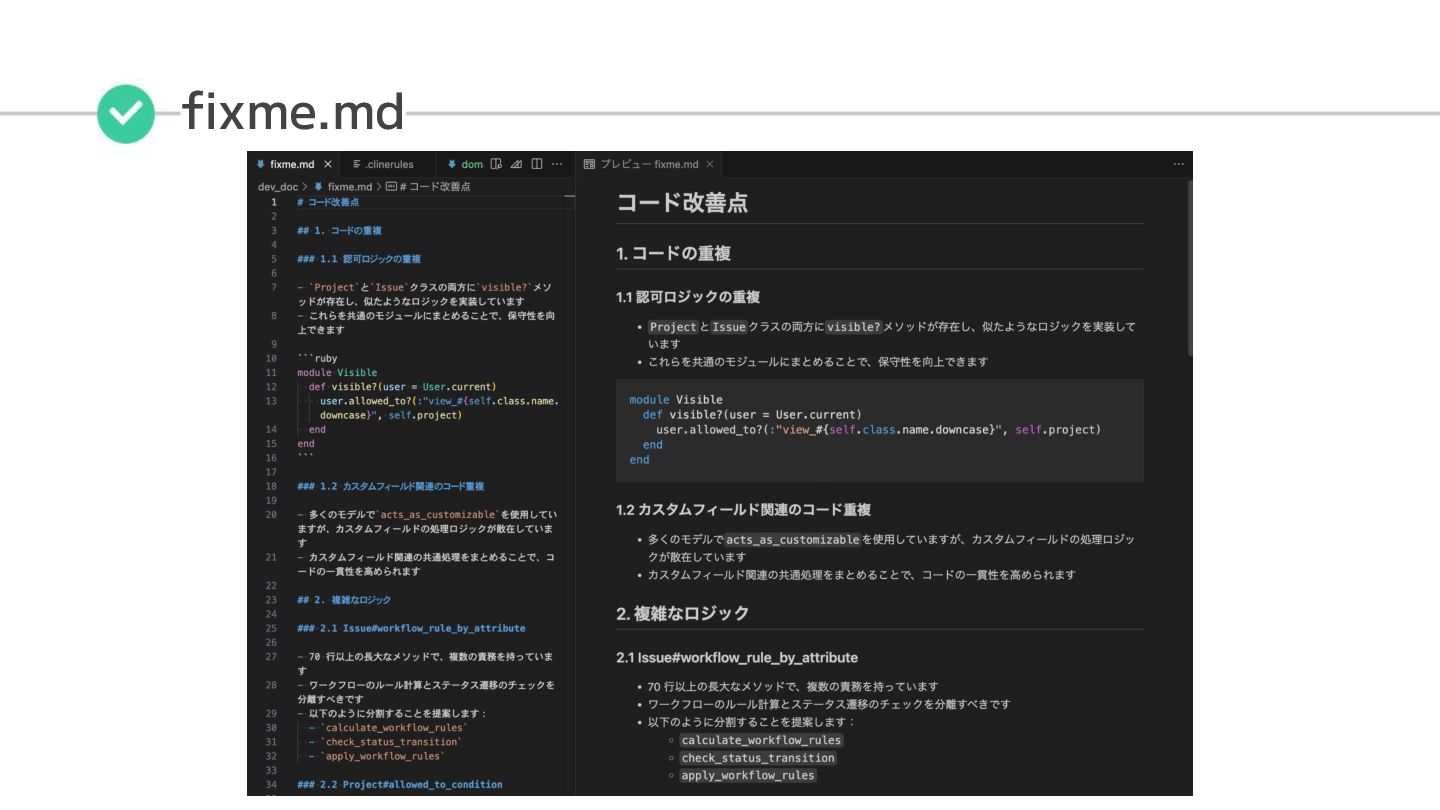Click preview heading '1.1 認可ロジックの重複'
This screenshot has width=1440, height=810.
coord(688,297)
